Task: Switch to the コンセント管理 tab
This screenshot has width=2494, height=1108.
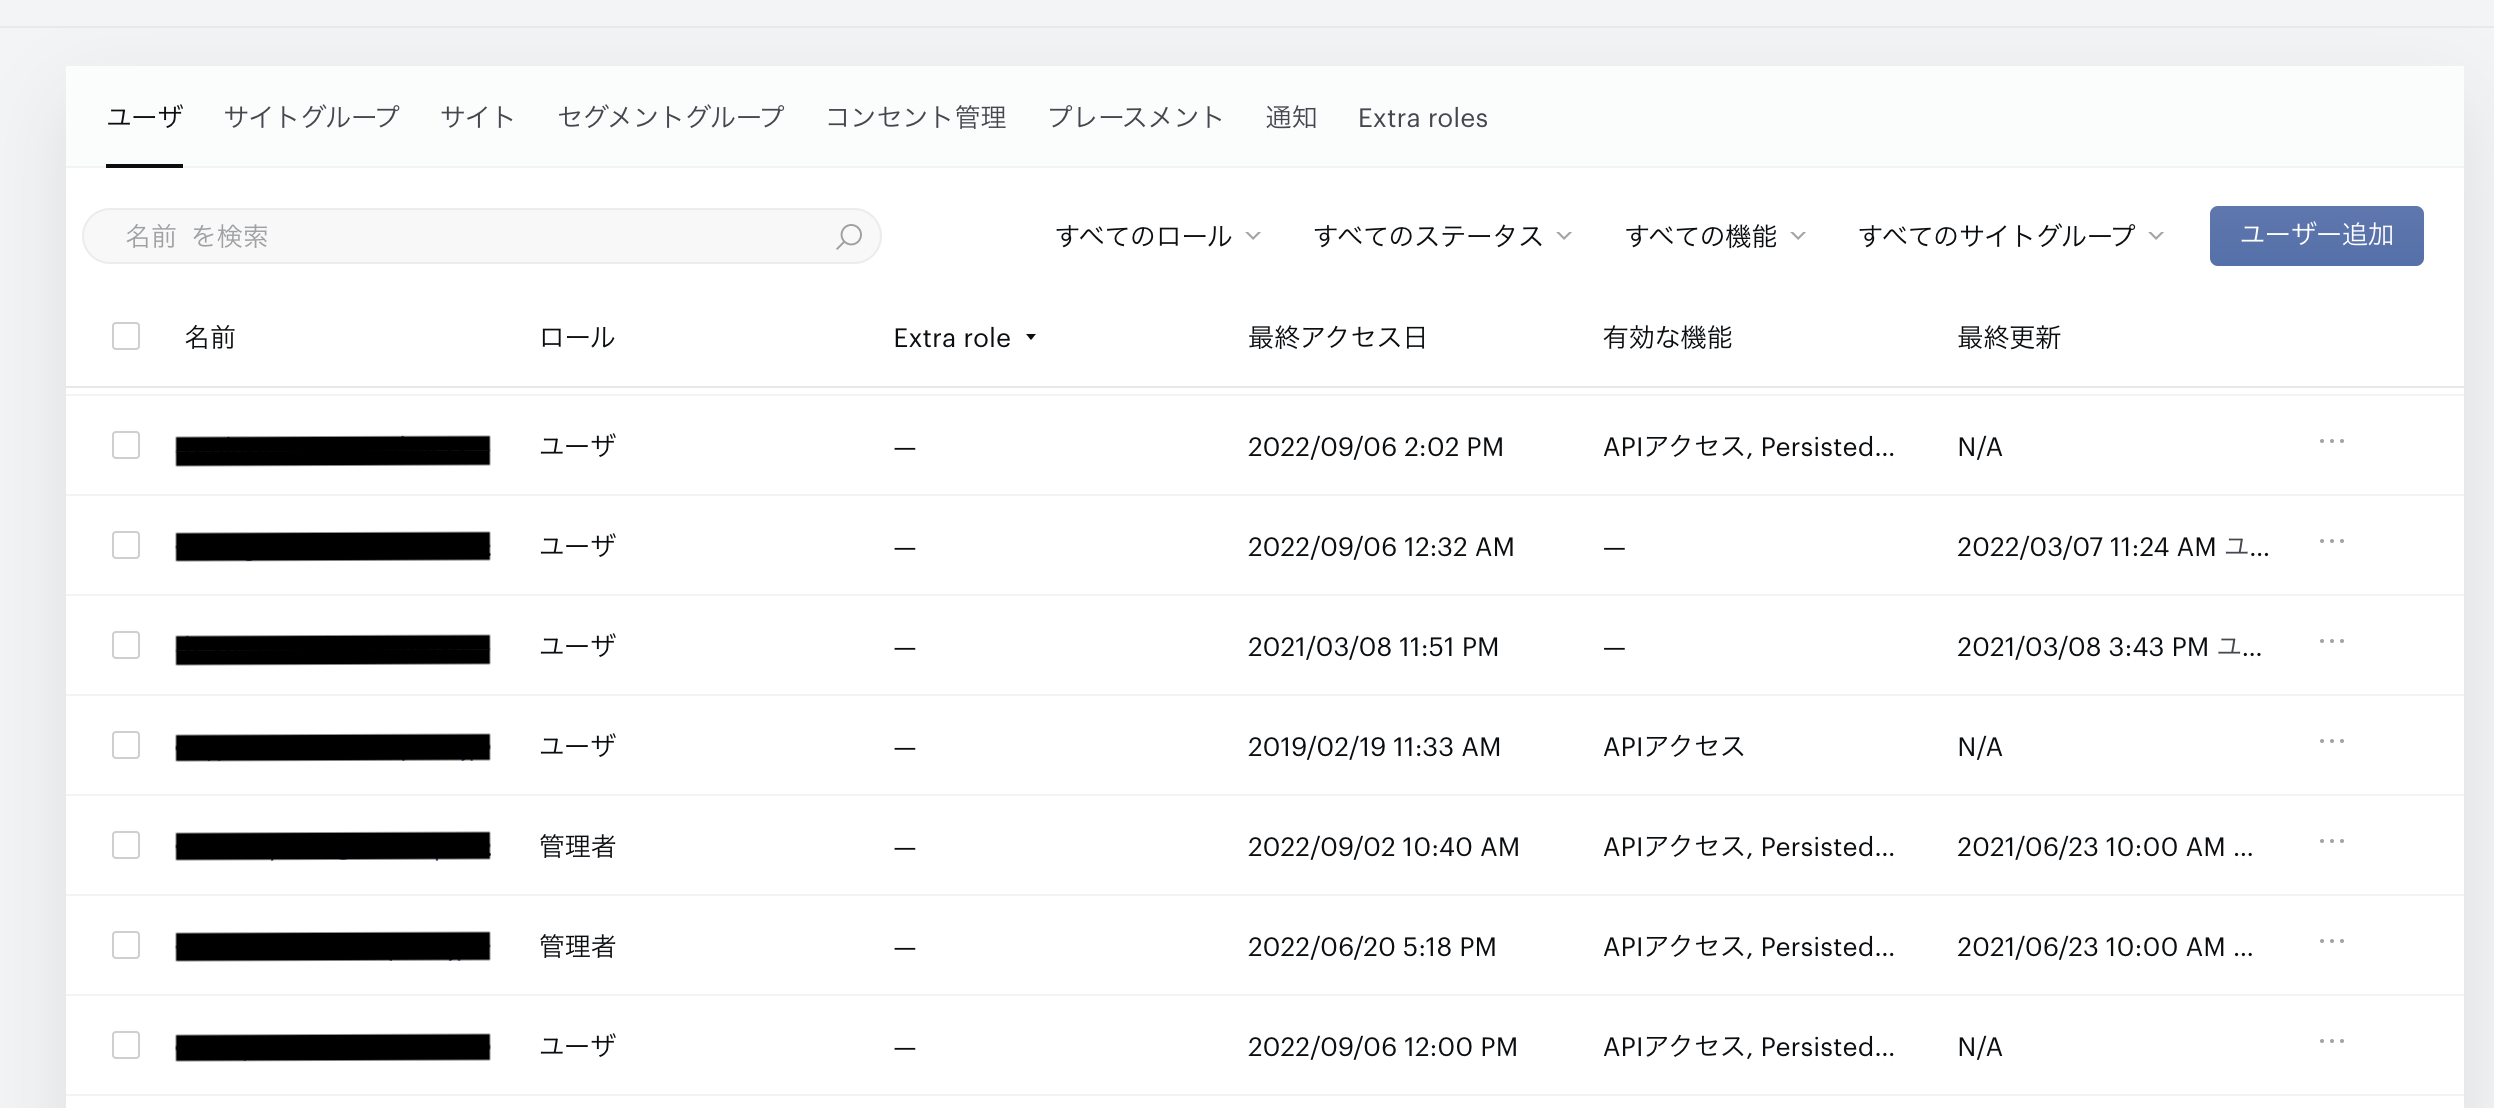Action: click(916, 117)
